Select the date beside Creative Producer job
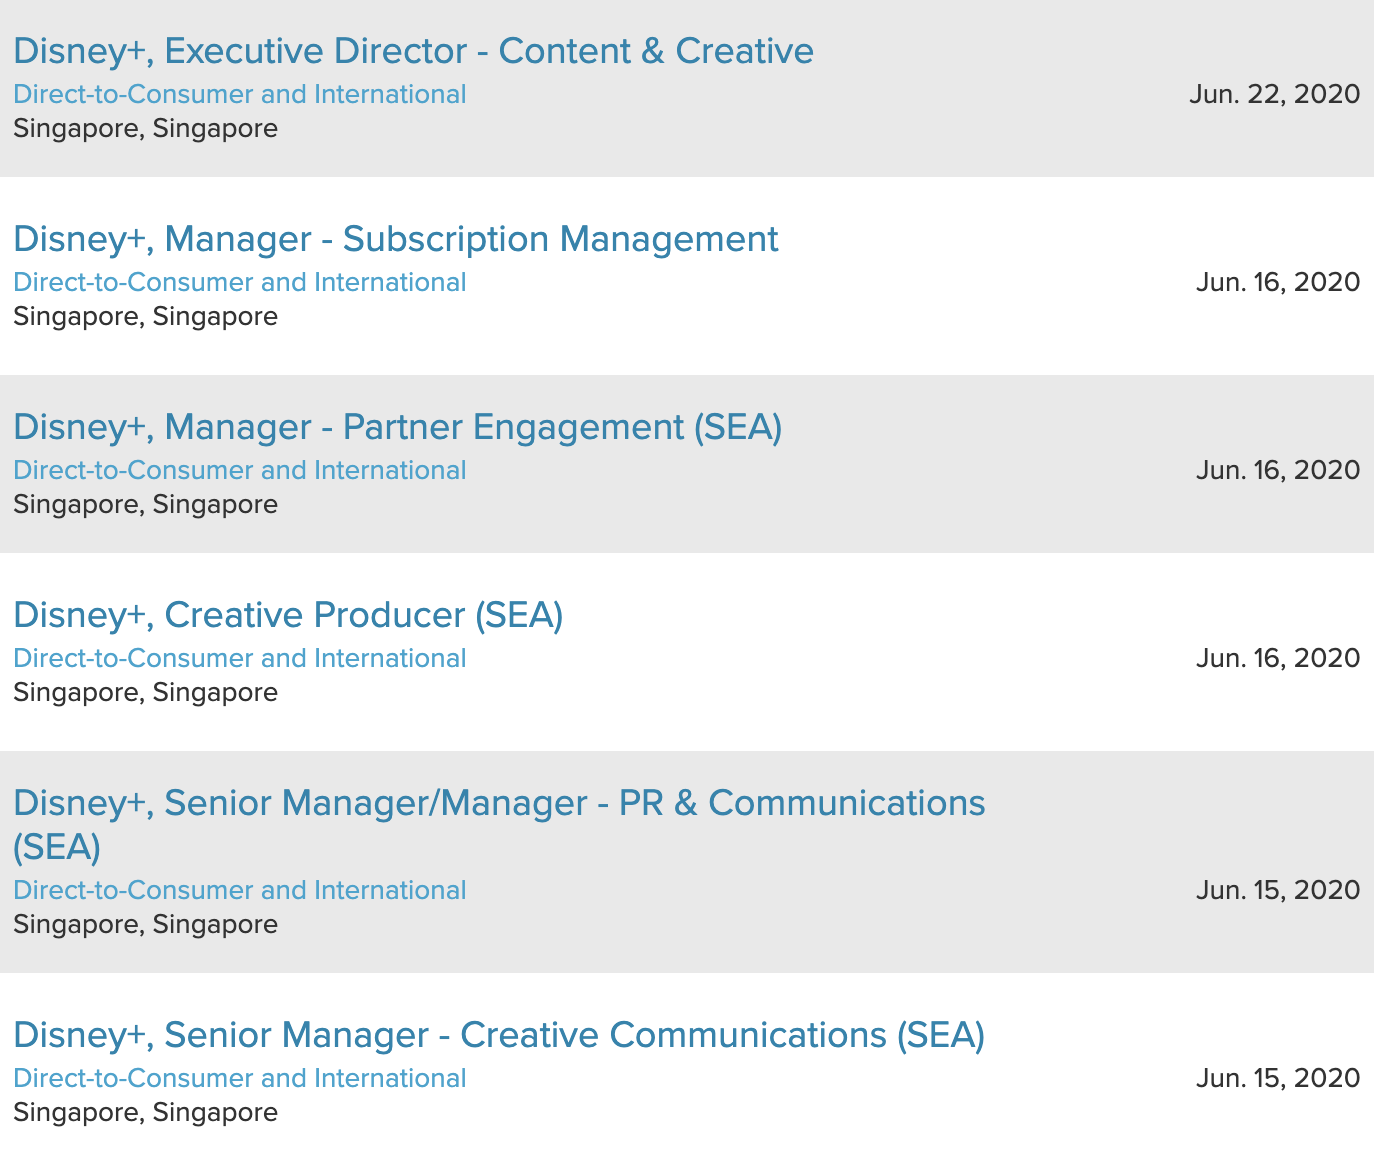 tap(1277, 659)
